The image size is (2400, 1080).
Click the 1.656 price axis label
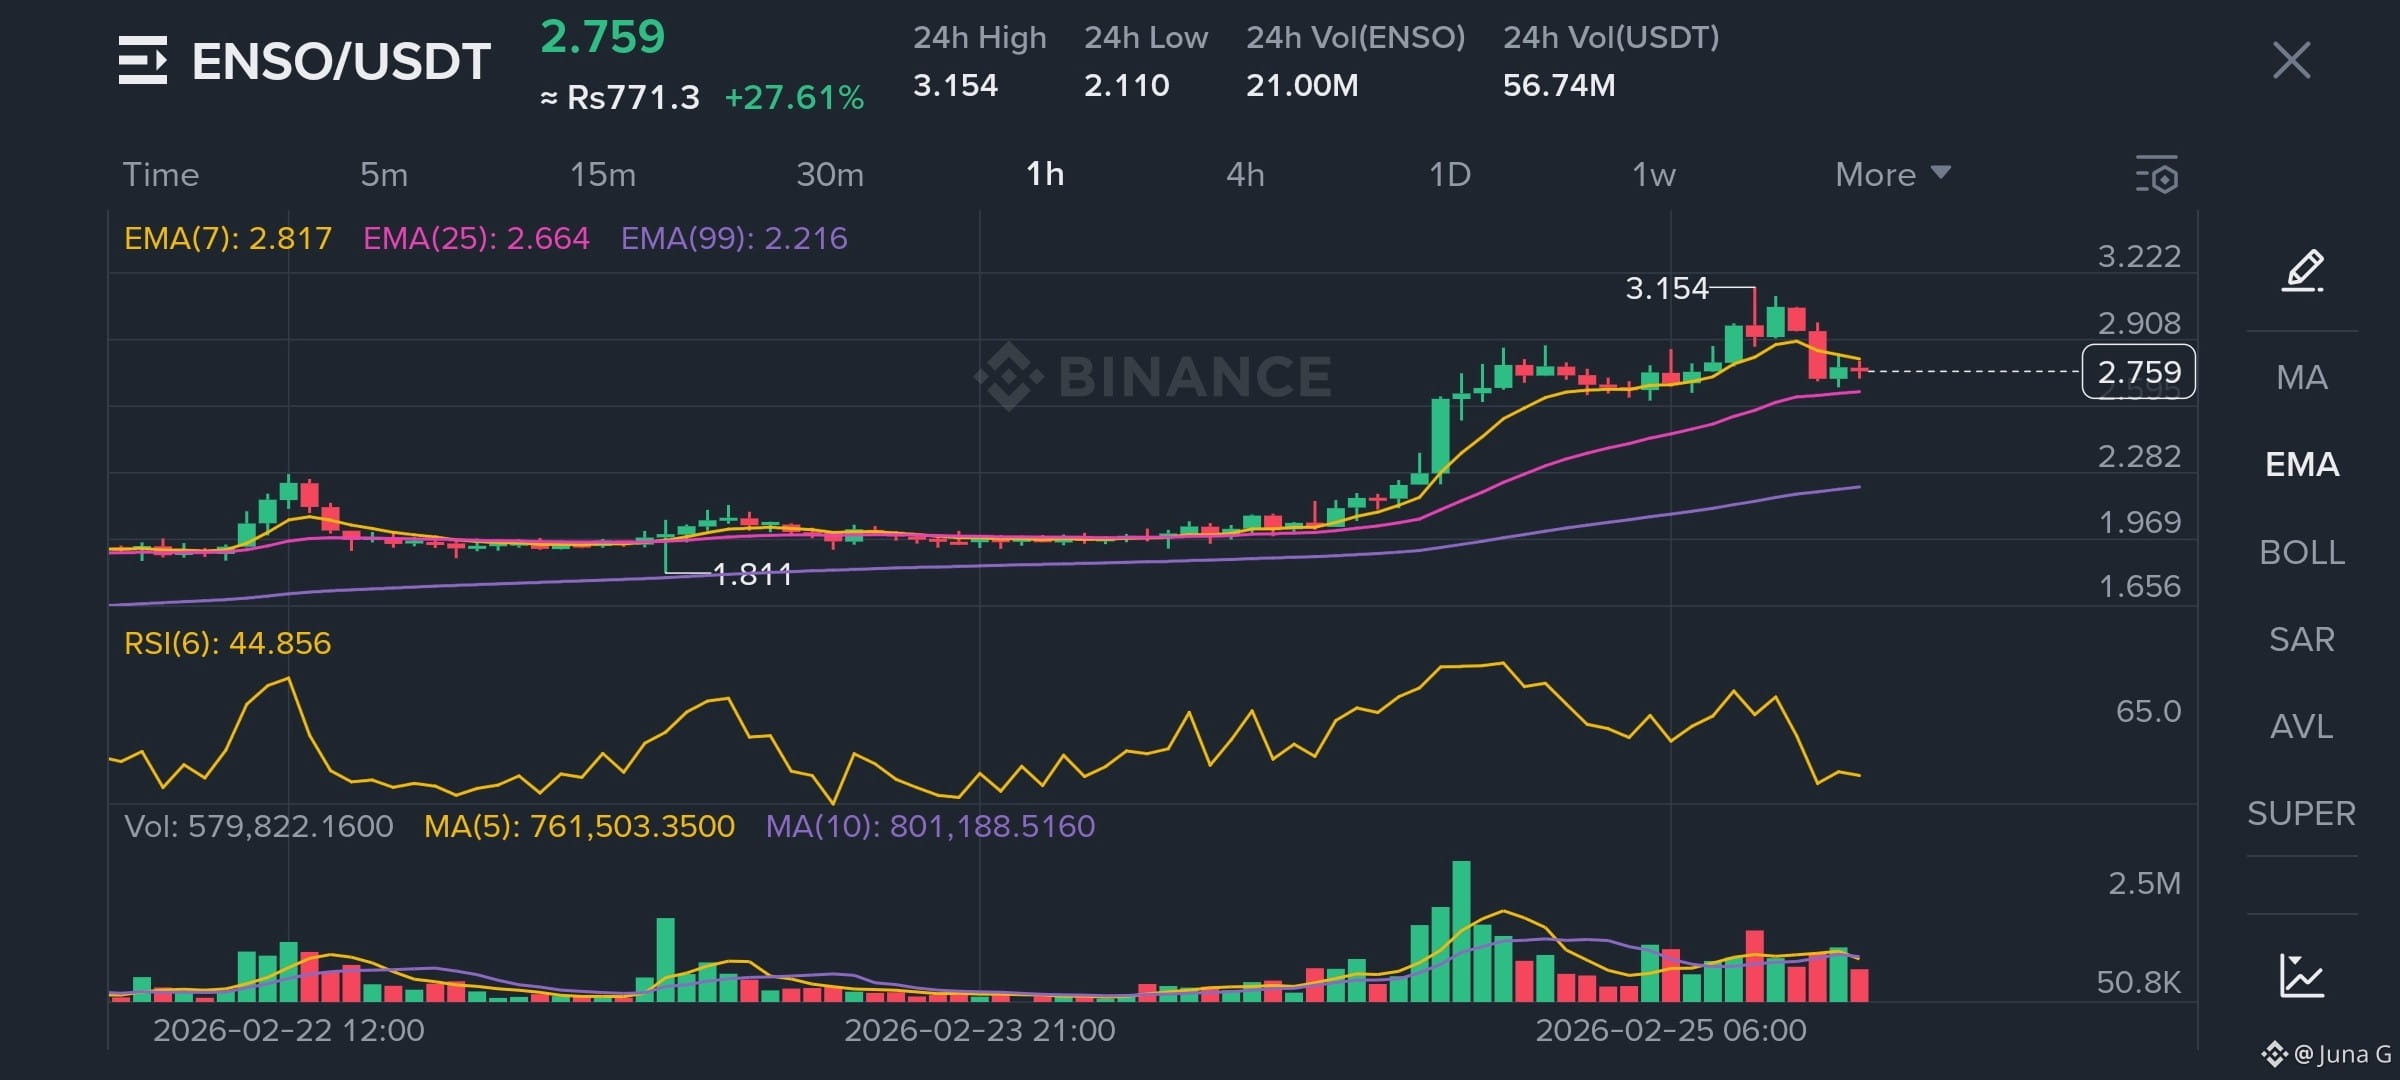tap(2139, 586)
